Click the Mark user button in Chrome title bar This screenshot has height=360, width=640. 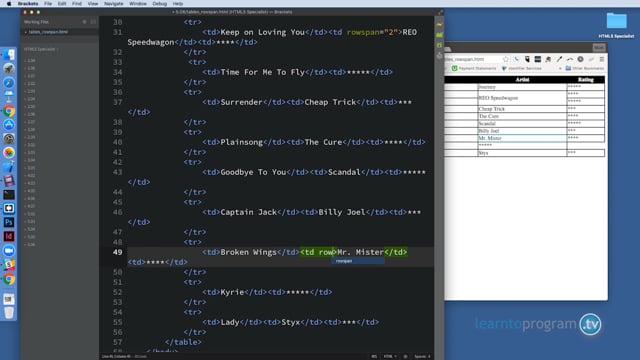(x=599, y=48)
